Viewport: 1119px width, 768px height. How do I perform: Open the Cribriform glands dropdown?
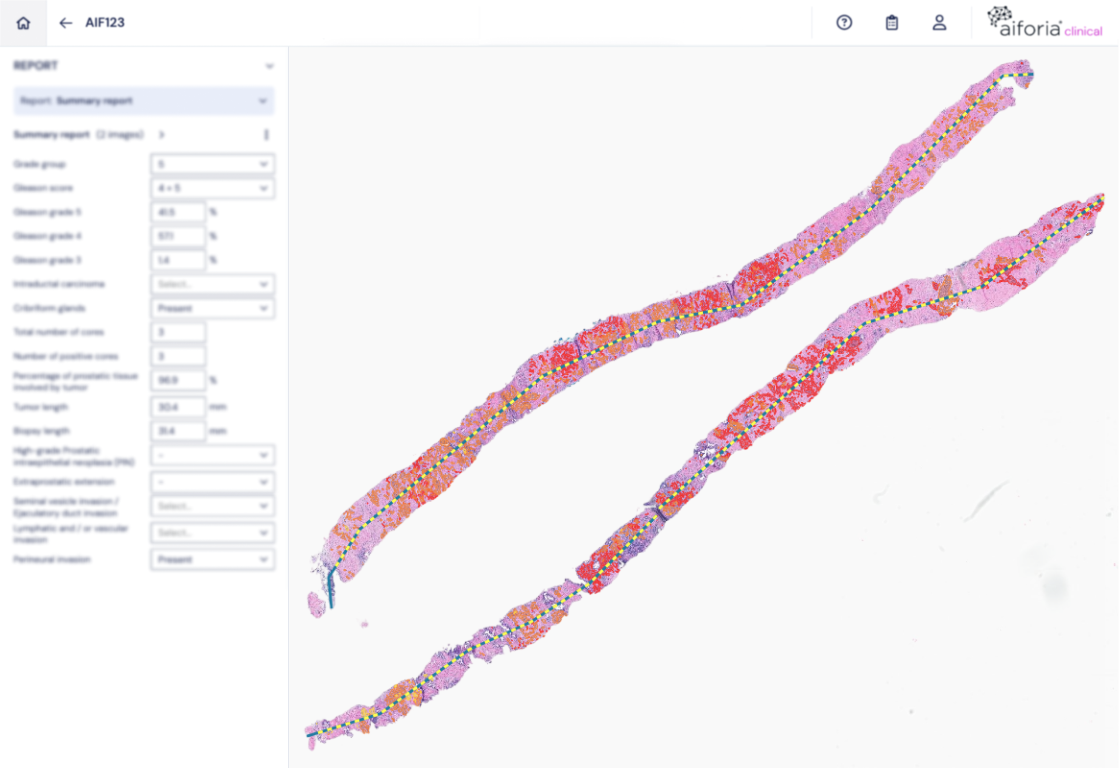212,309
